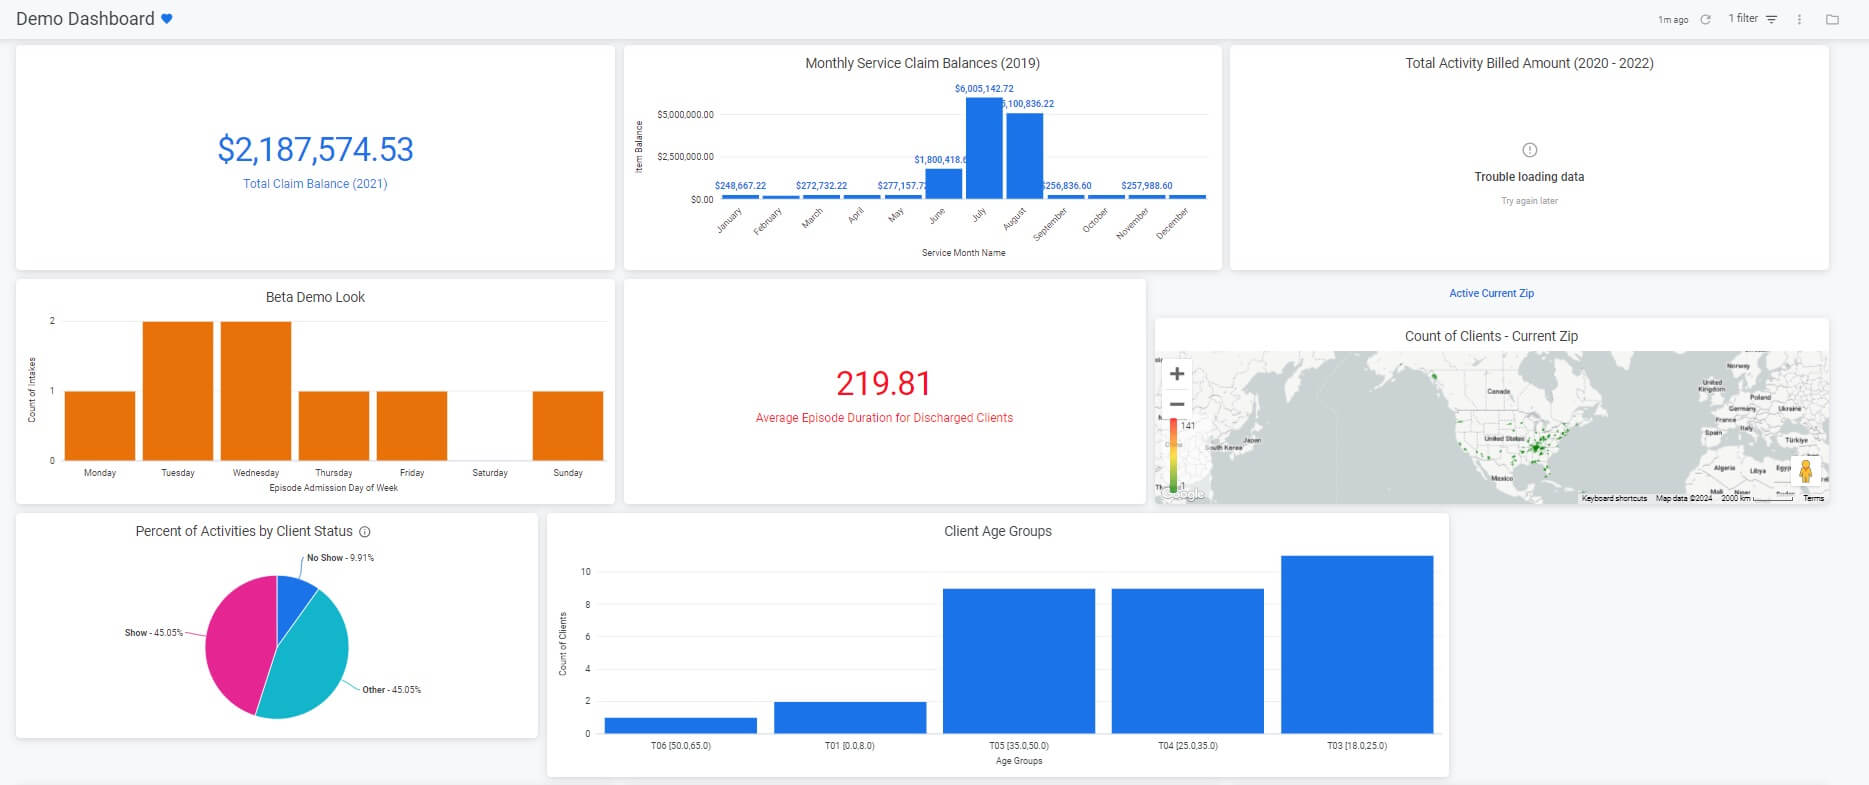Click the Average Episode Duration for Discharged Clients label
This screenshot has height=785, width=1869.
click(884, 418)
